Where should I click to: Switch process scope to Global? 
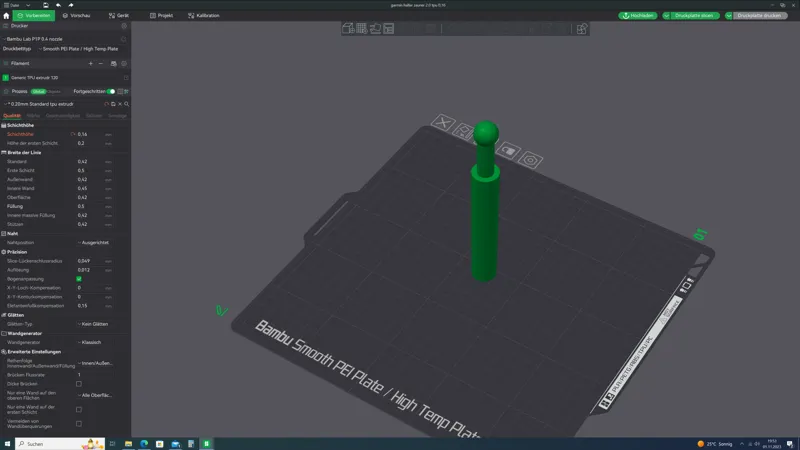pos(38,92)
